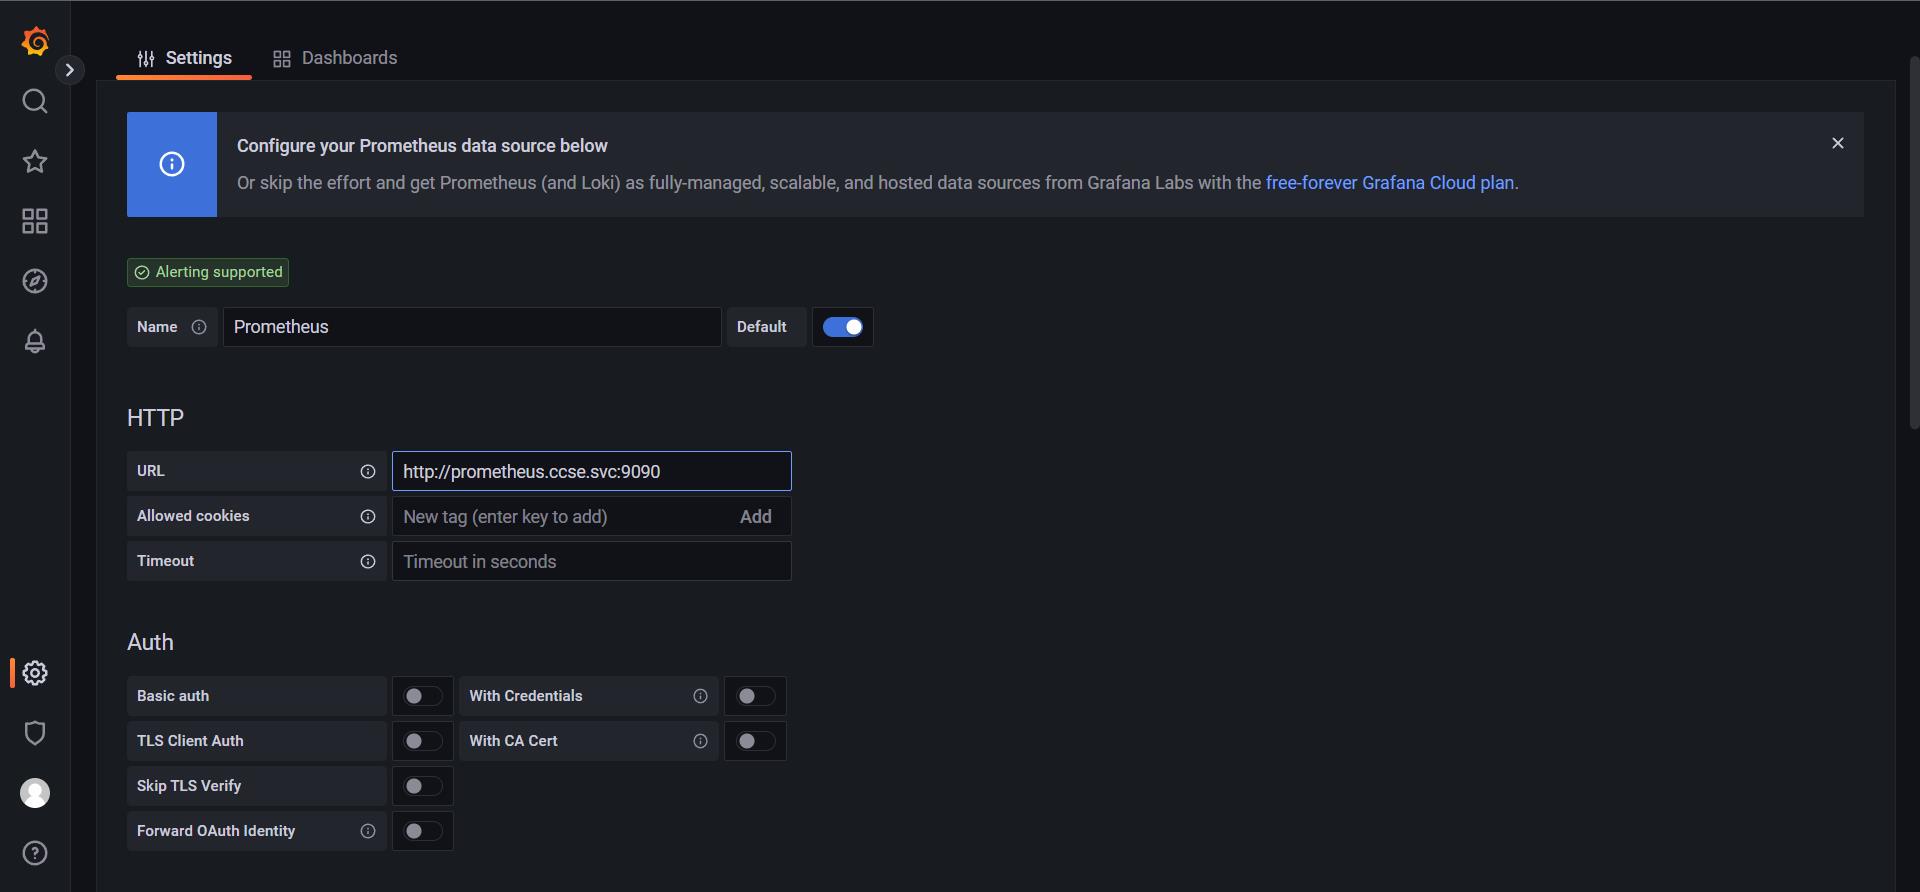This screenshot has height=892, width=1920.
Task: Click the Grafana logo home icon
Action: [x=35, y=42]
